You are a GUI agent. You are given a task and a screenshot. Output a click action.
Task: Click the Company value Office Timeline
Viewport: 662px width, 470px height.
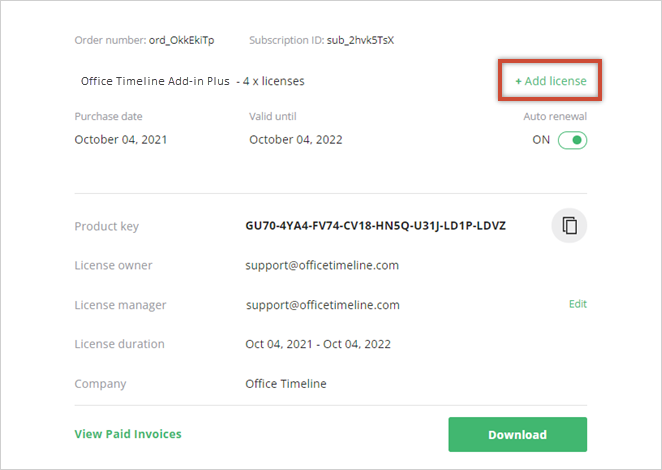point(286,384)
